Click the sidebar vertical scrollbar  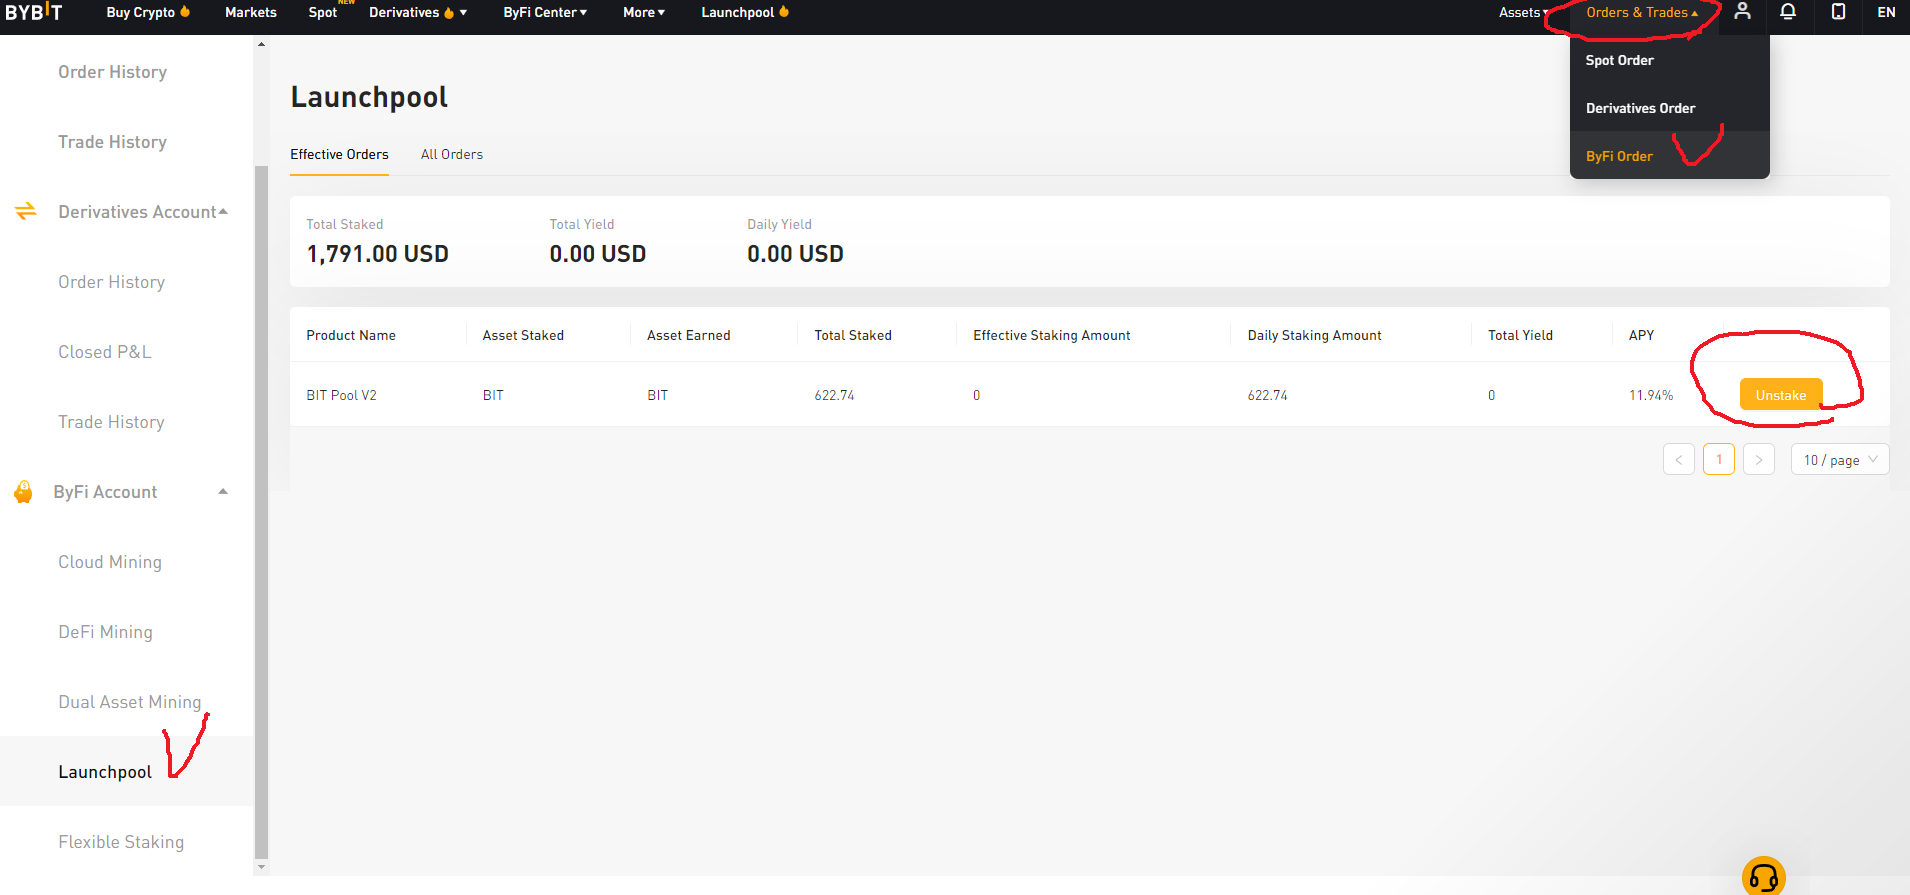tap(261, 510)
